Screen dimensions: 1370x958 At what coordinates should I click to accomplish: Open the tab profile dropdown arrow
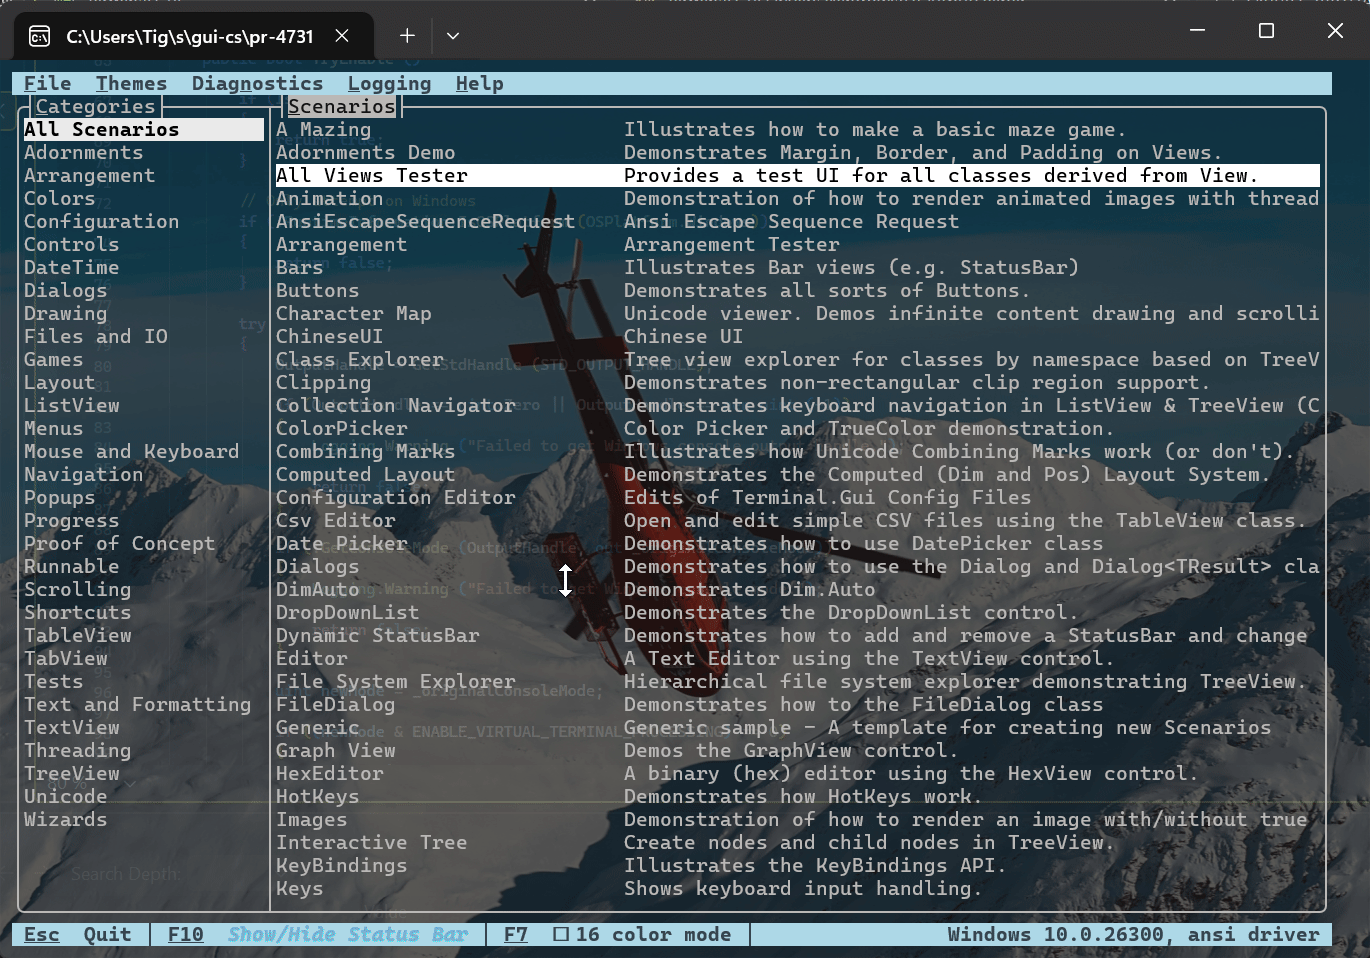coord(453,36)
